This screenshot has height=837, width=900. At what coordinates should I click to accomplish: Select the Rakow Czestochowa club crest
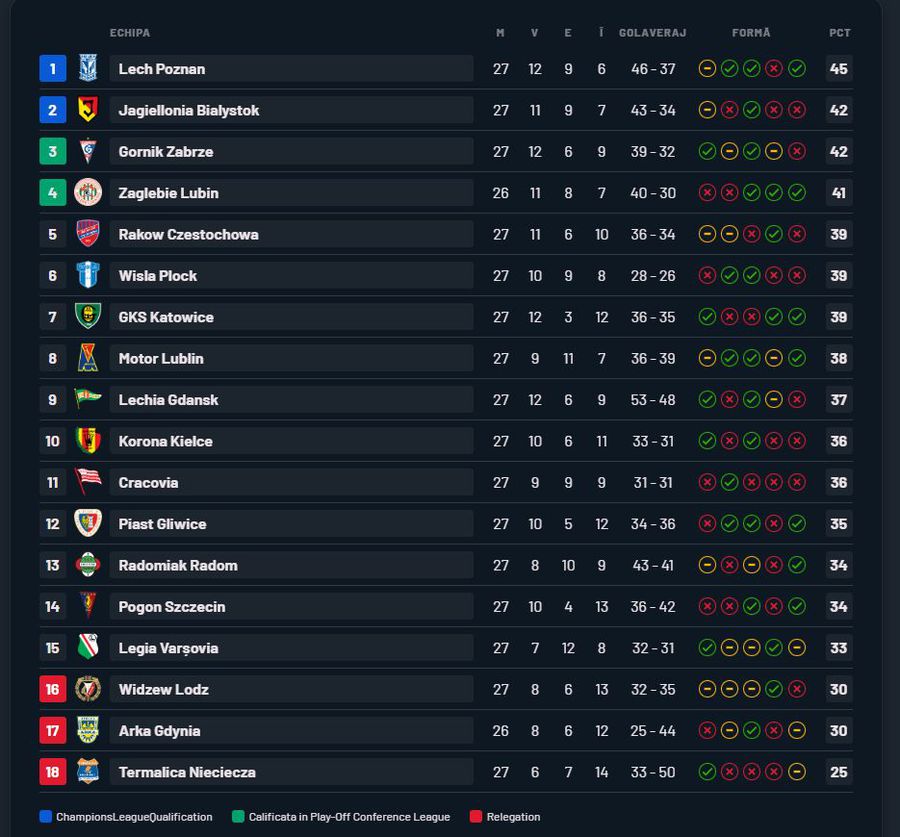88,234
